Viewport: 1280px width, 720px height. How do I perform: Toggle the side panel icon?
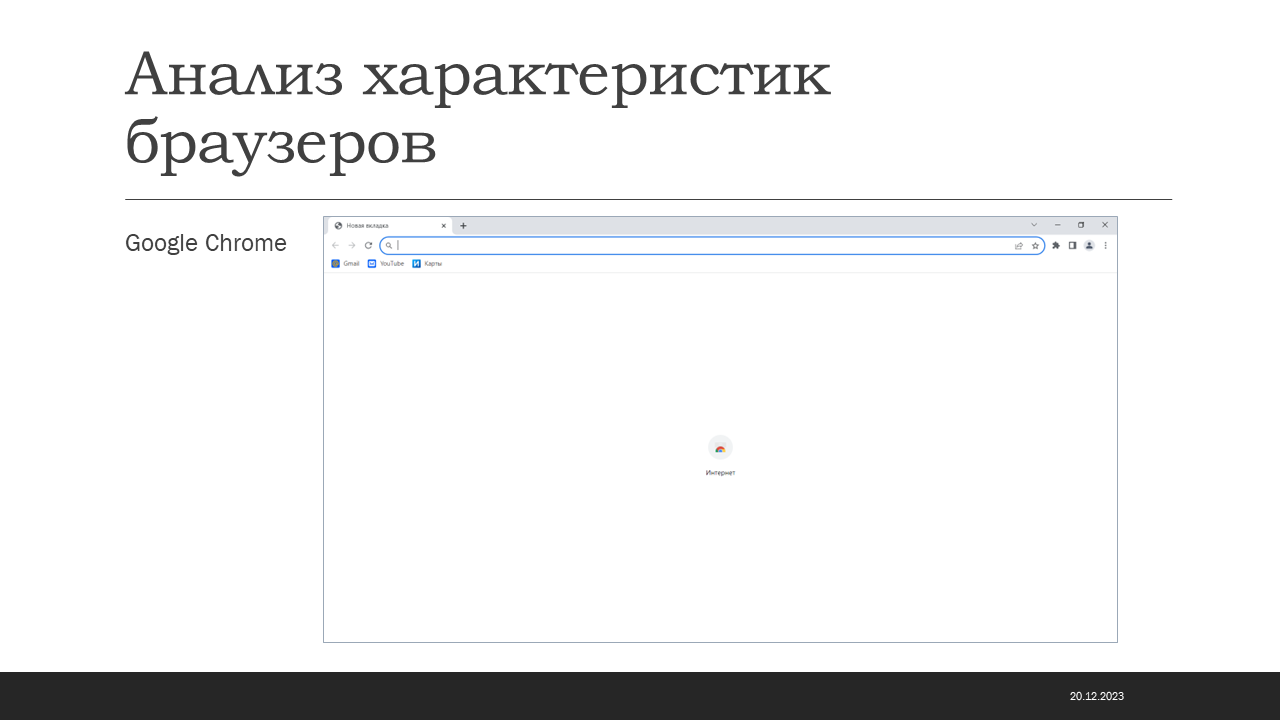1072,245
